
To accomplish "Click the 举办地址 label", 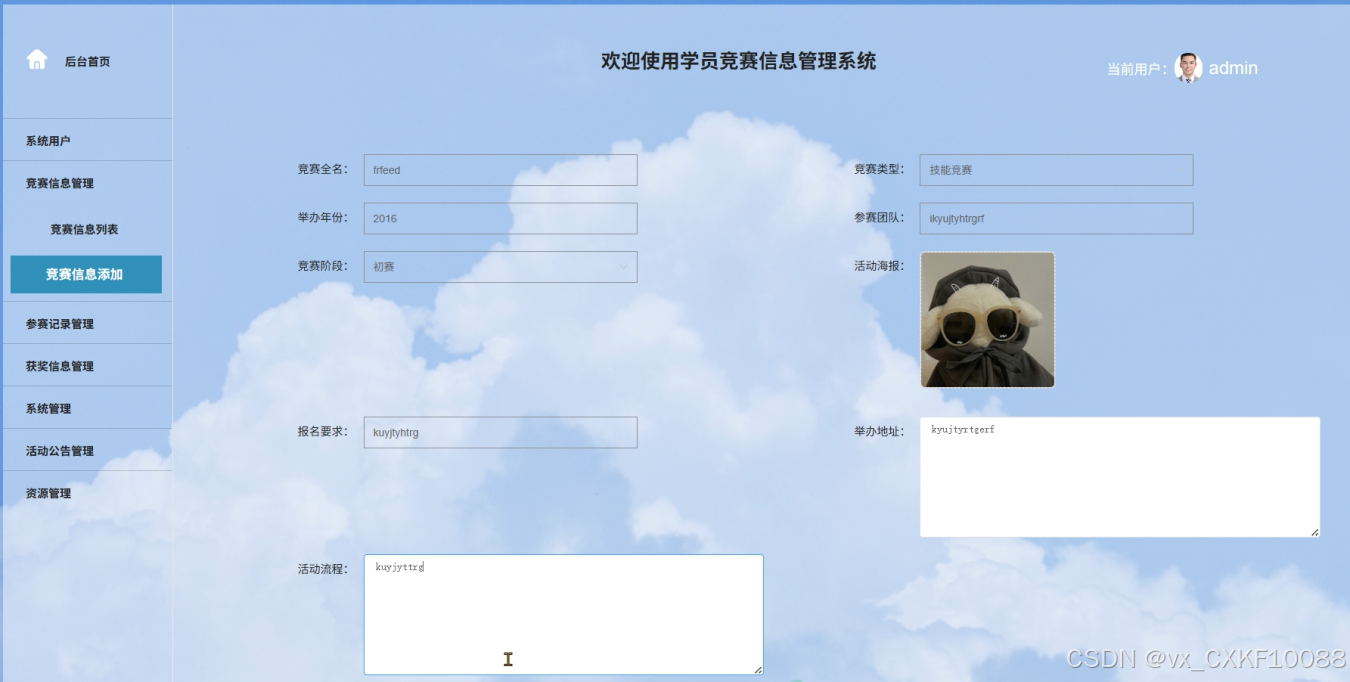I will [878, 431].
